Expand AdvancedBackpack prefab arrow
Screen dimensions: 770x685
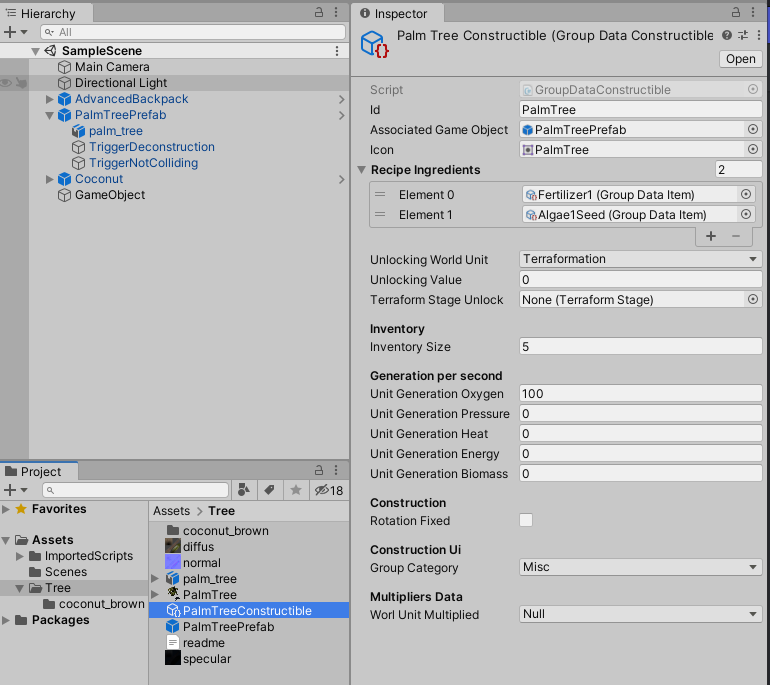tap(49, 99)
